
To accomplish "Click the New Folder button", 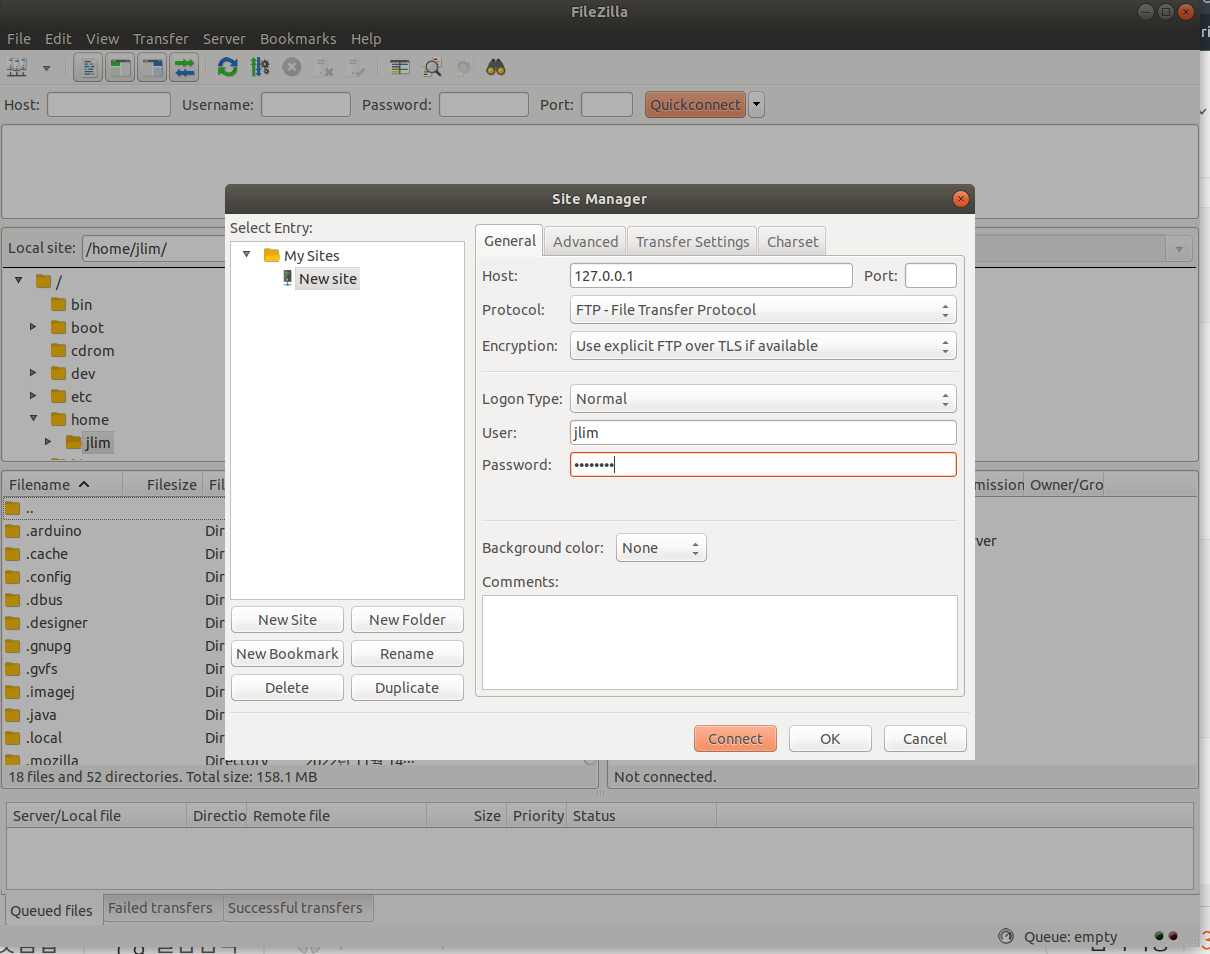I will tap(407, 620).
